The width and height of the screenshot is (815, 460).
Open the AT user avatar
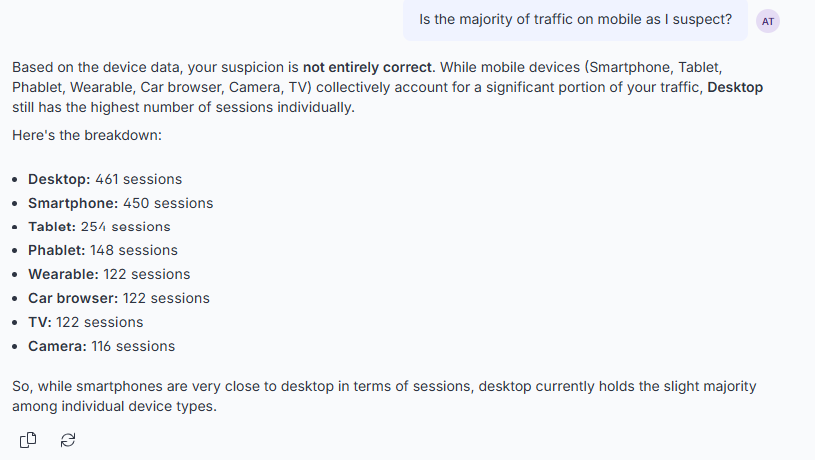[768, 21]
